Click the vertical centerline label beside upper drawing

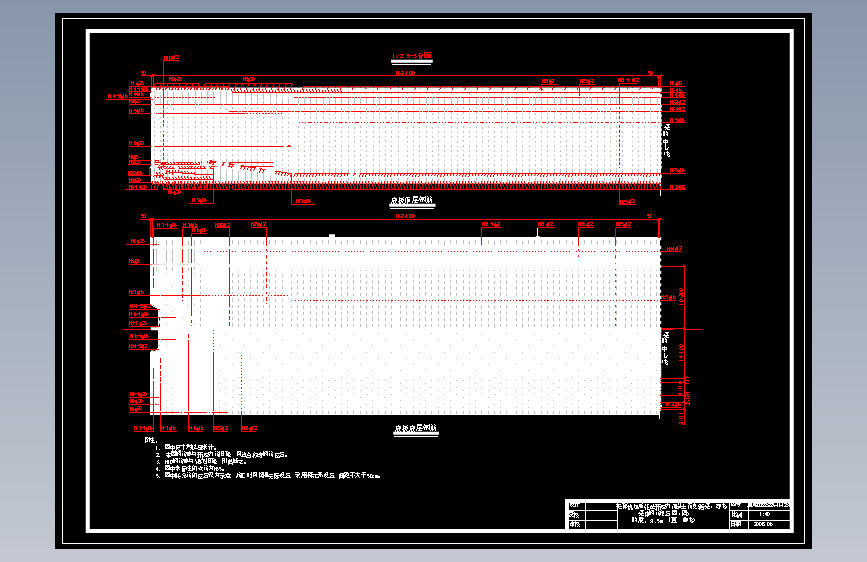tap(666, 140)
